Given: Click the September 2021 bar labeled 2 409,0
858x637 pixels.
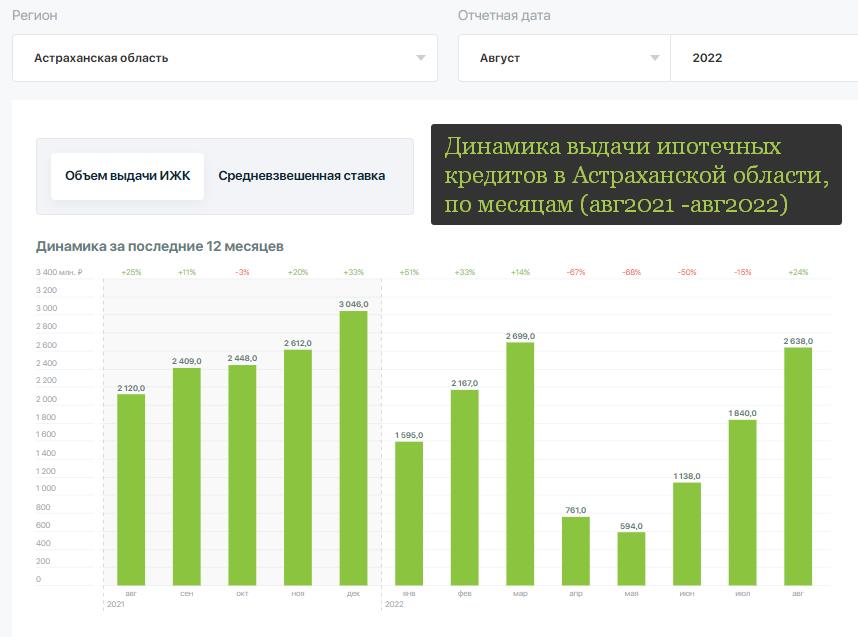Looking at the screenshot, I should (x=187, y=476).
